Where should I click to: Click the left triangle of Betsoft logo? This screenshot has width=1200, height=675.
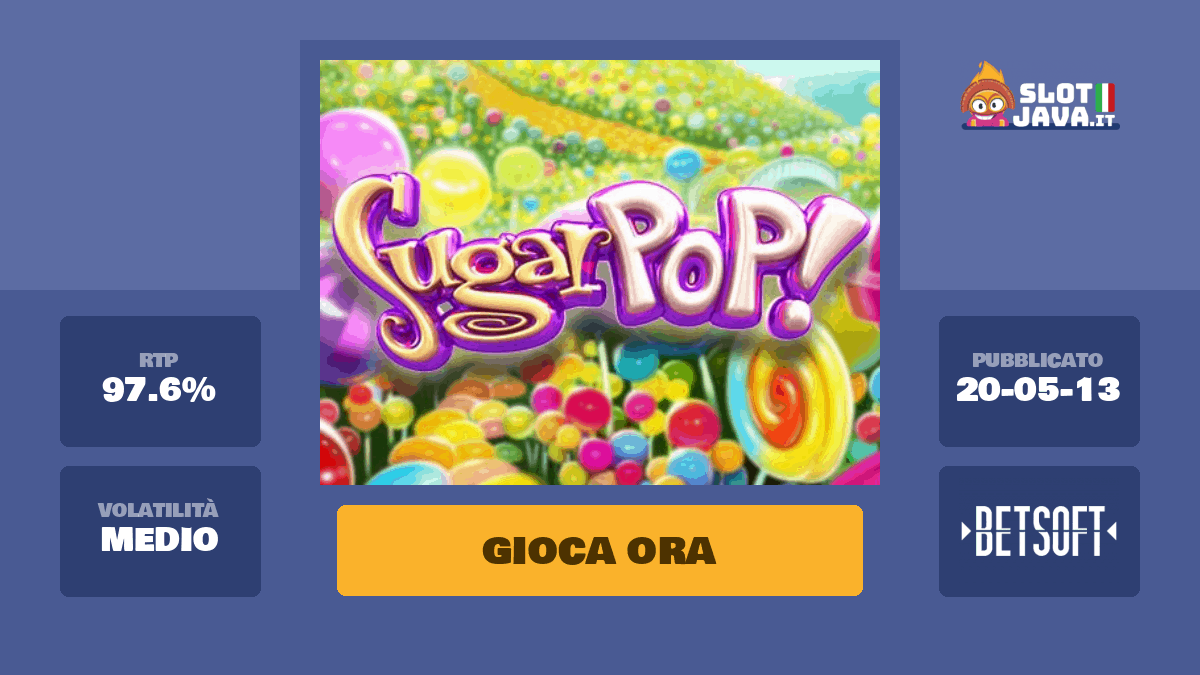tap(966, 532)
